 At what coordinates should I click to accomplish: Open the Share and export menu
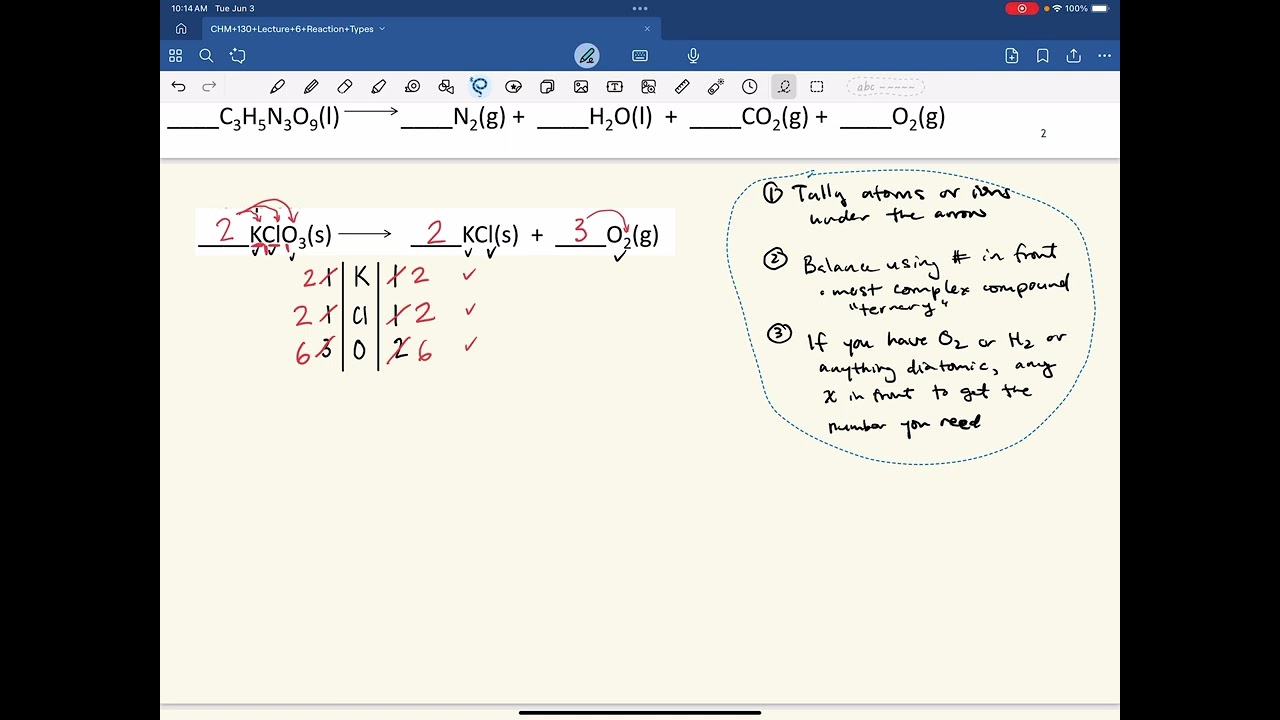1074,56
